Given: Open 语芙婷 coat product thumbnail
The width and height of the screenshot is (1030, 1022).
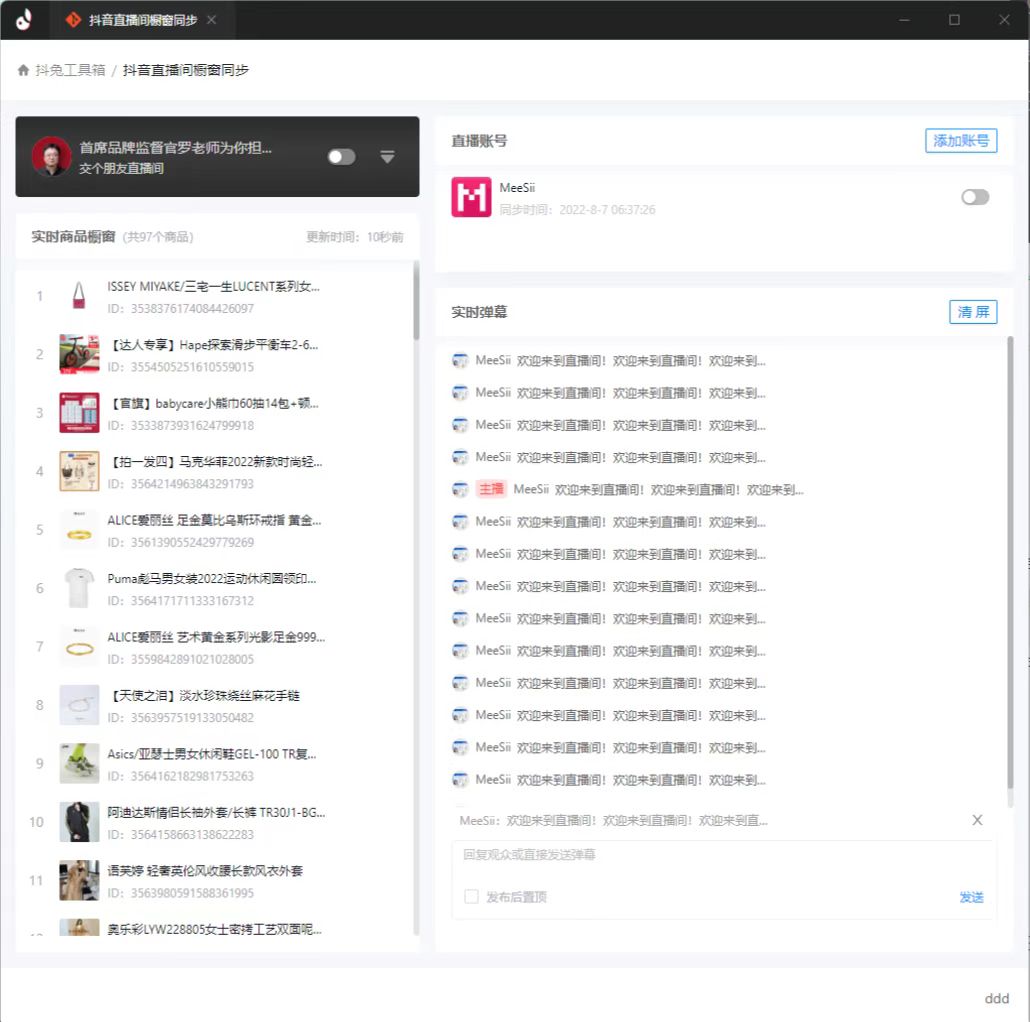Looking at the screenshot, I should point(79,880).
